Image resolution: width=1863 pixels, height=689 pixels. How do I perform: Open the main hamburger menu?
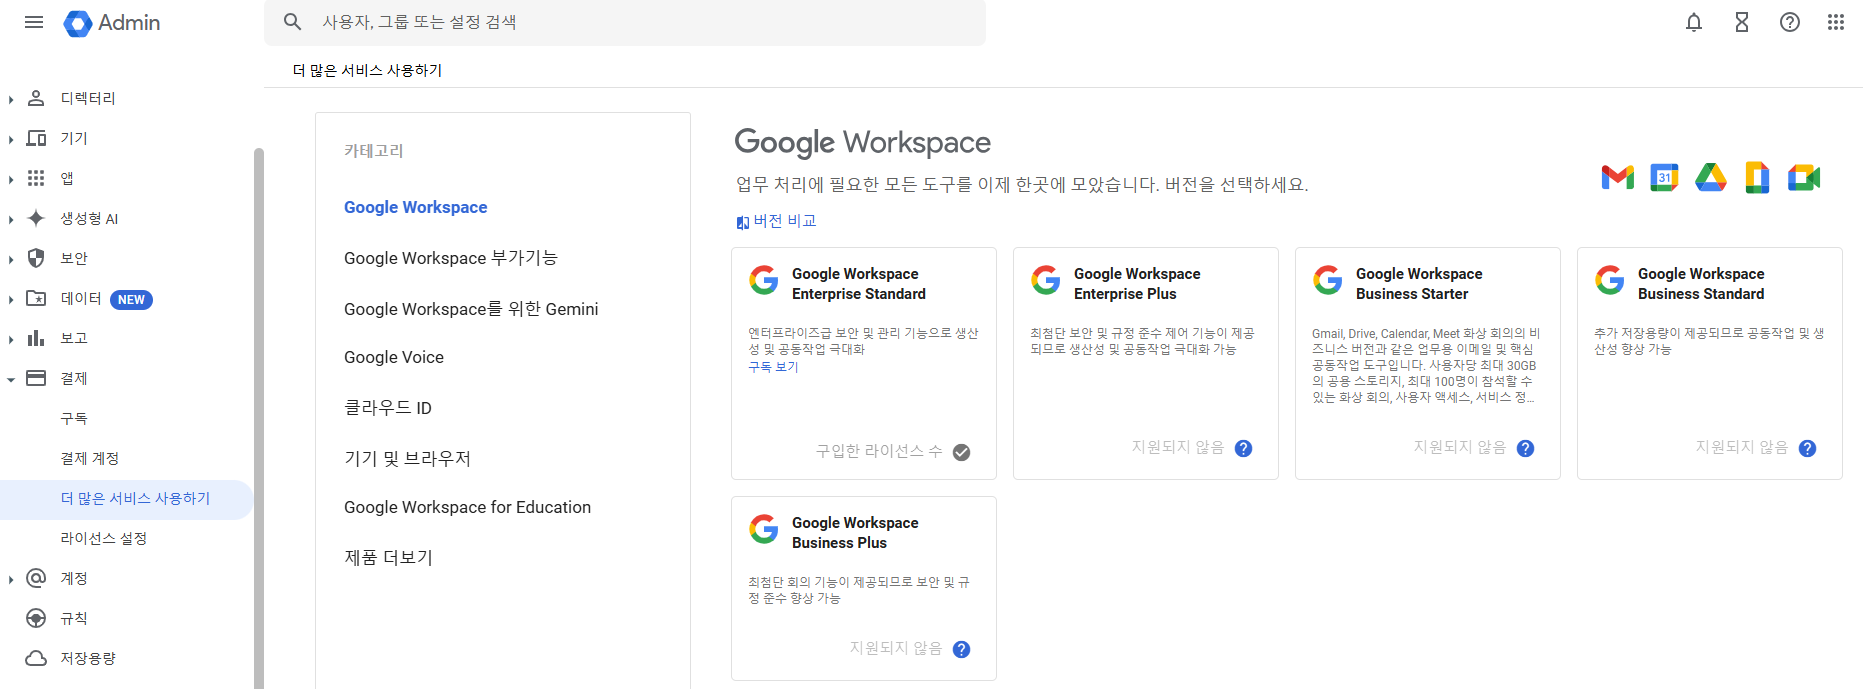coord(34,22)
